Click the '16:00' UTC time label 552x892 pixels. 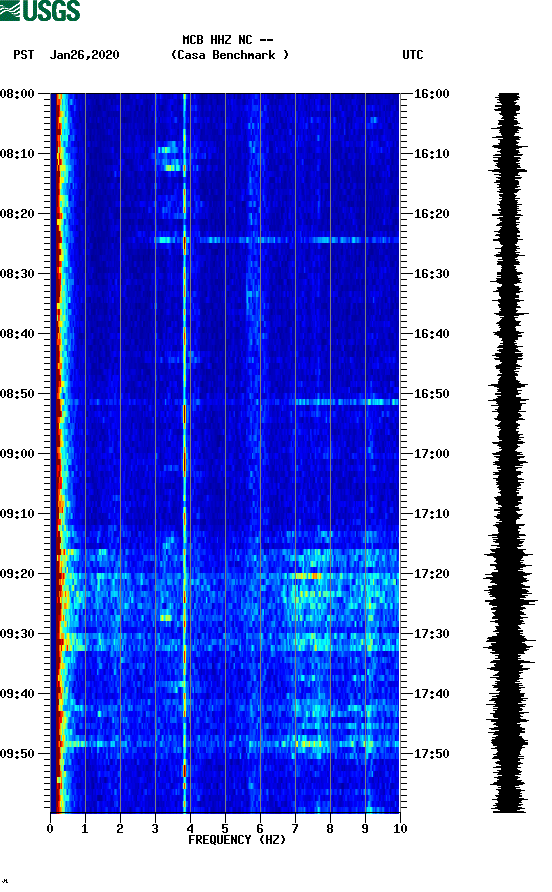tap(431, 93)
